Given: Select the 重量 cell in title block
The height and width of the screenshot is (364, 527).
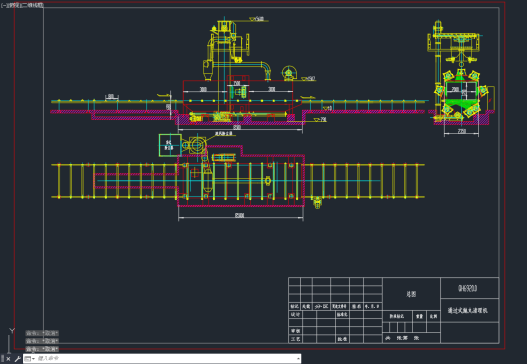Looking at the screenshot, I should click(419, 316).
